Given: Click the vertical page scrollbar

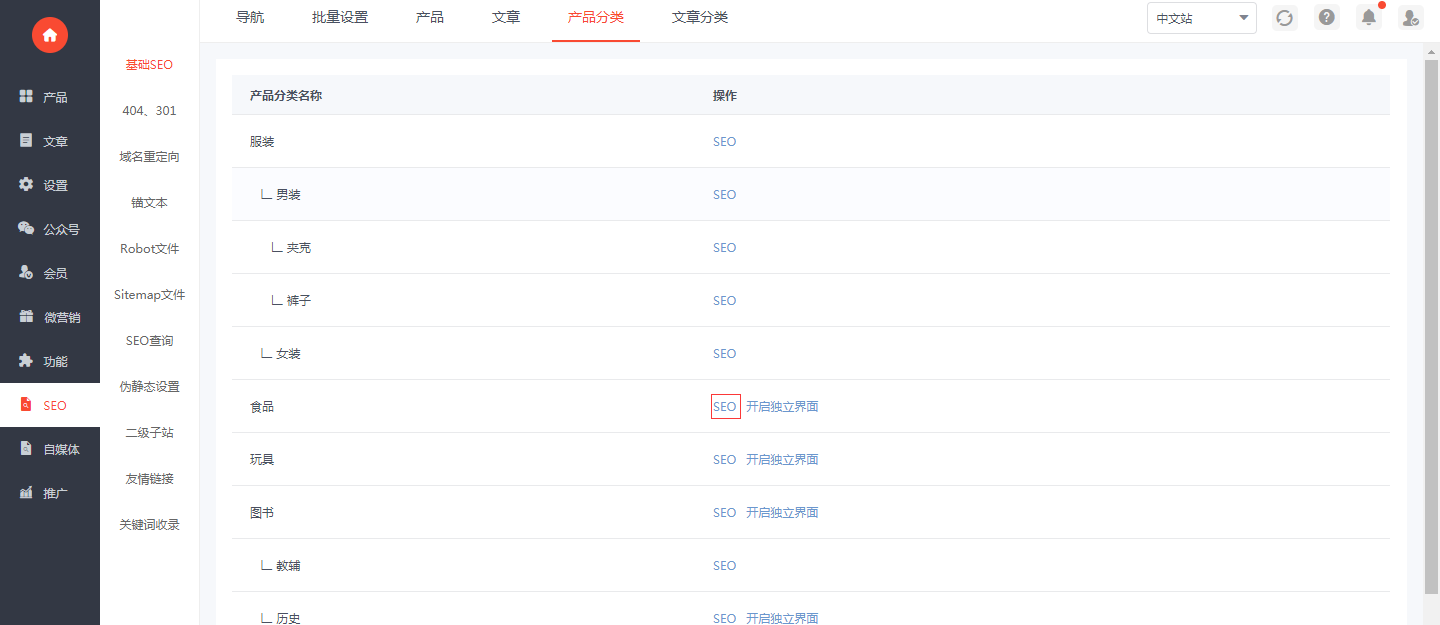Looking at the screenshot, I should 1431,325.
